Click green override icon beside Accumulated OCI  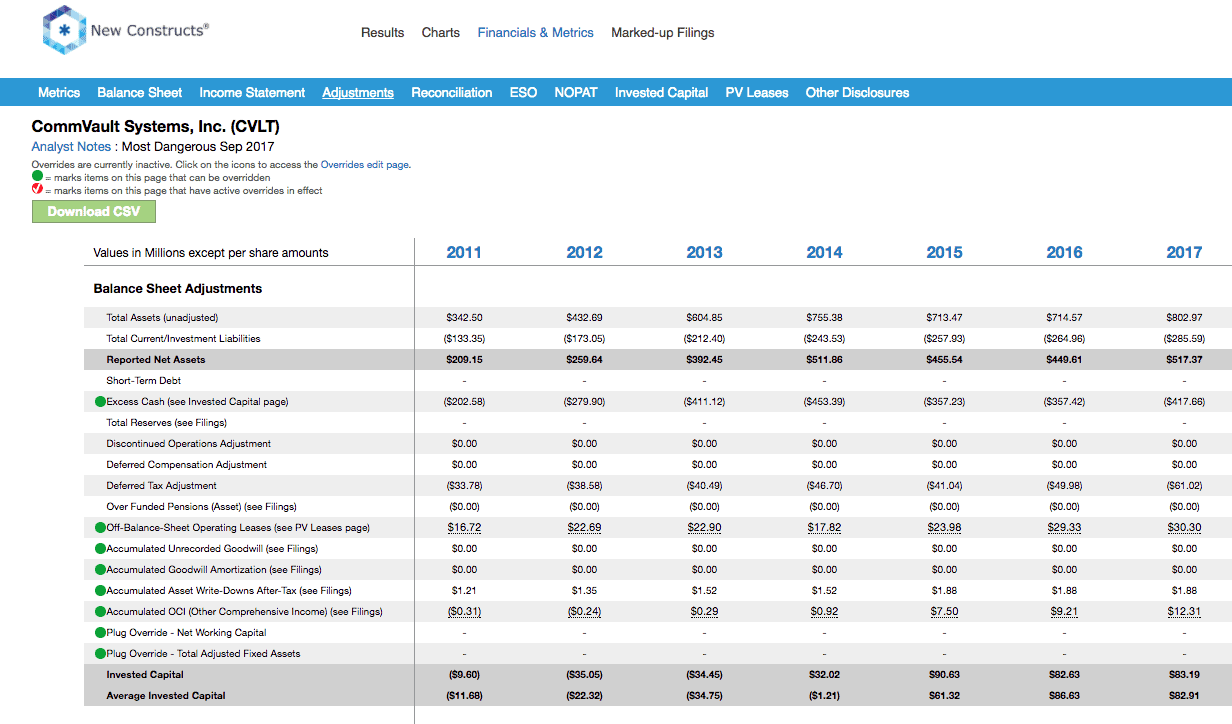(100, 612)
